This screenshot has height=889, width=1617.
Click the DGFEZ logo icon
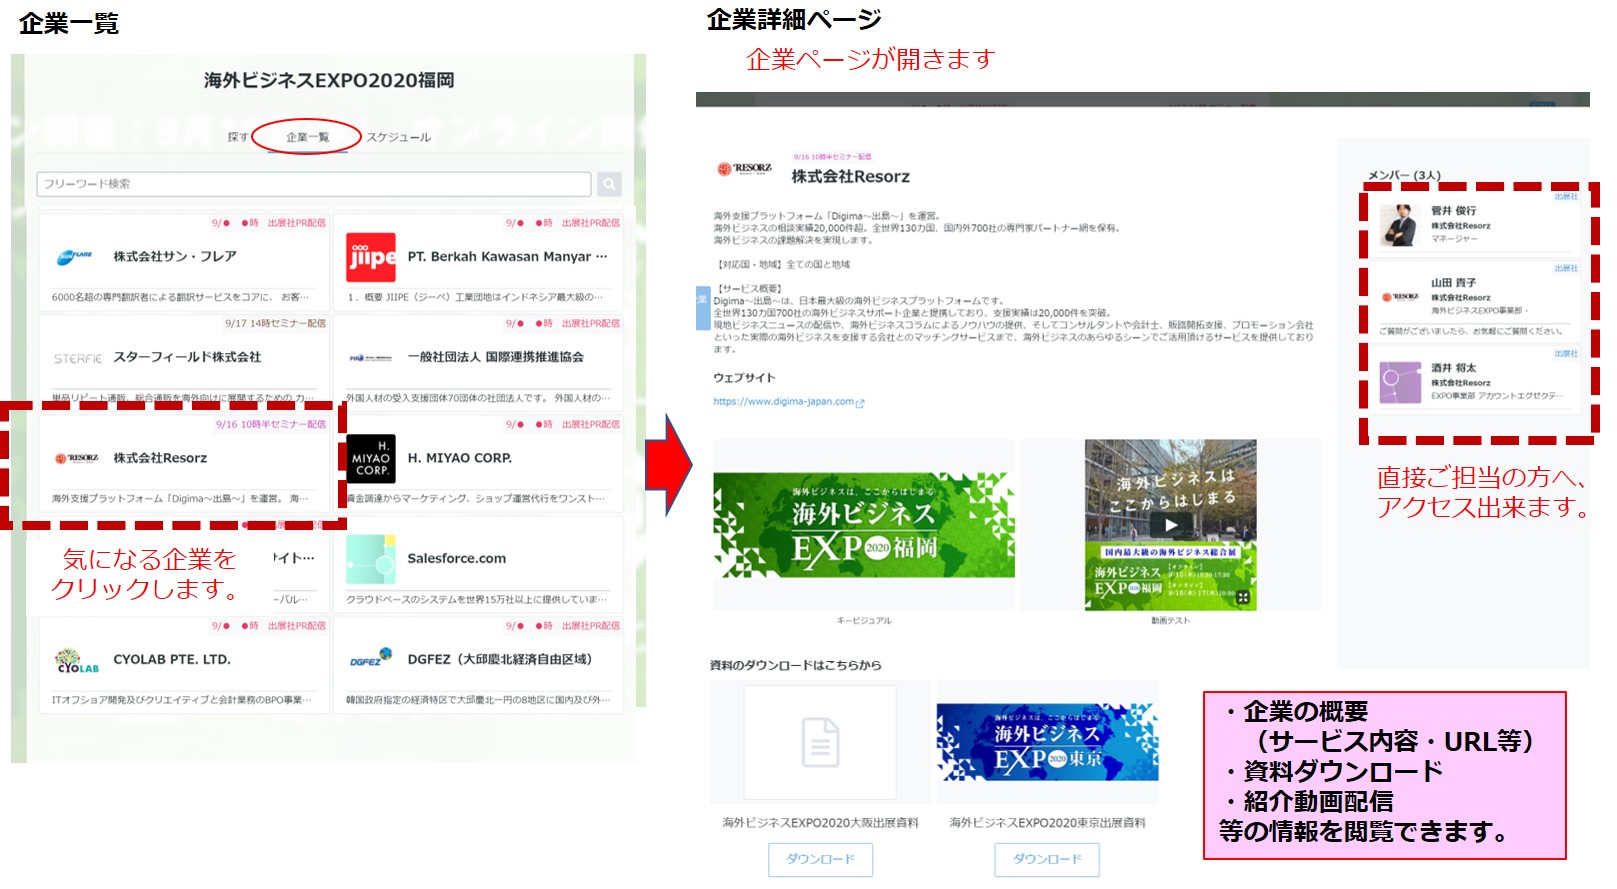(371, 659)
